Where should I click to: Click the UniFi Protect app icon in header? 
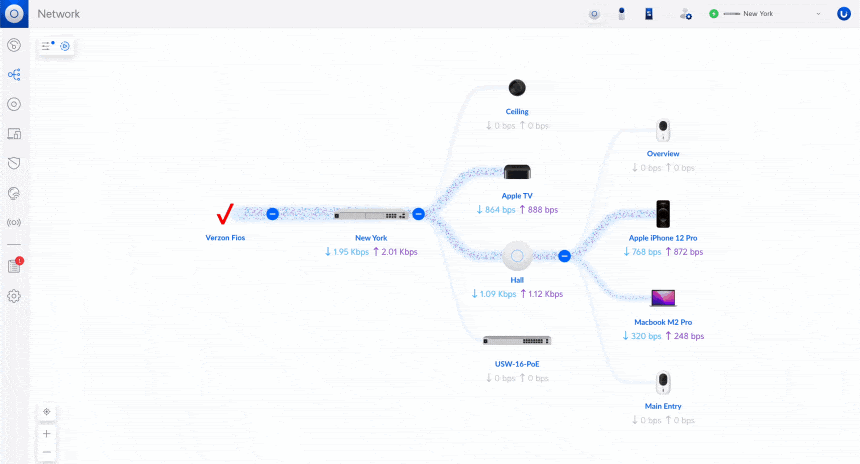click(621, 14)
